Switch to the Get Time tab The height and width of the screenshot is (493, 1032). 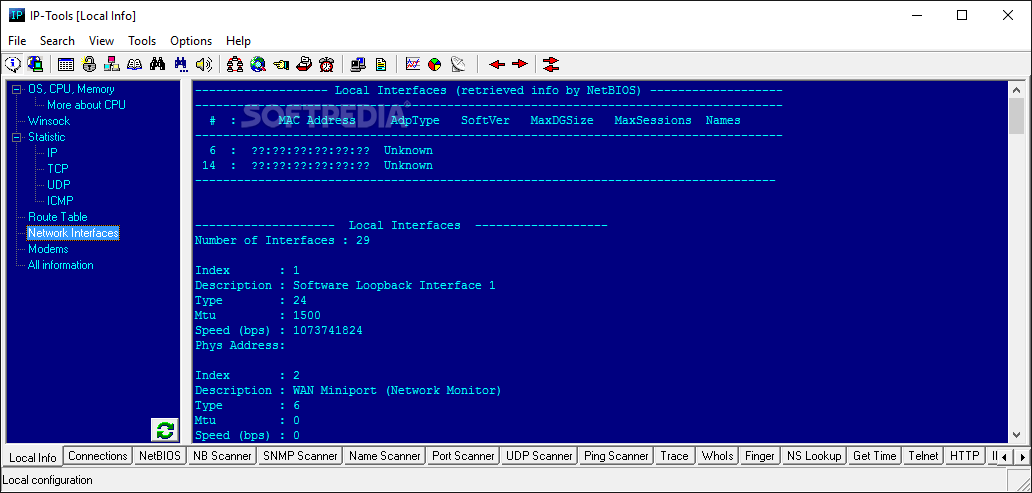tap(875, 455)
